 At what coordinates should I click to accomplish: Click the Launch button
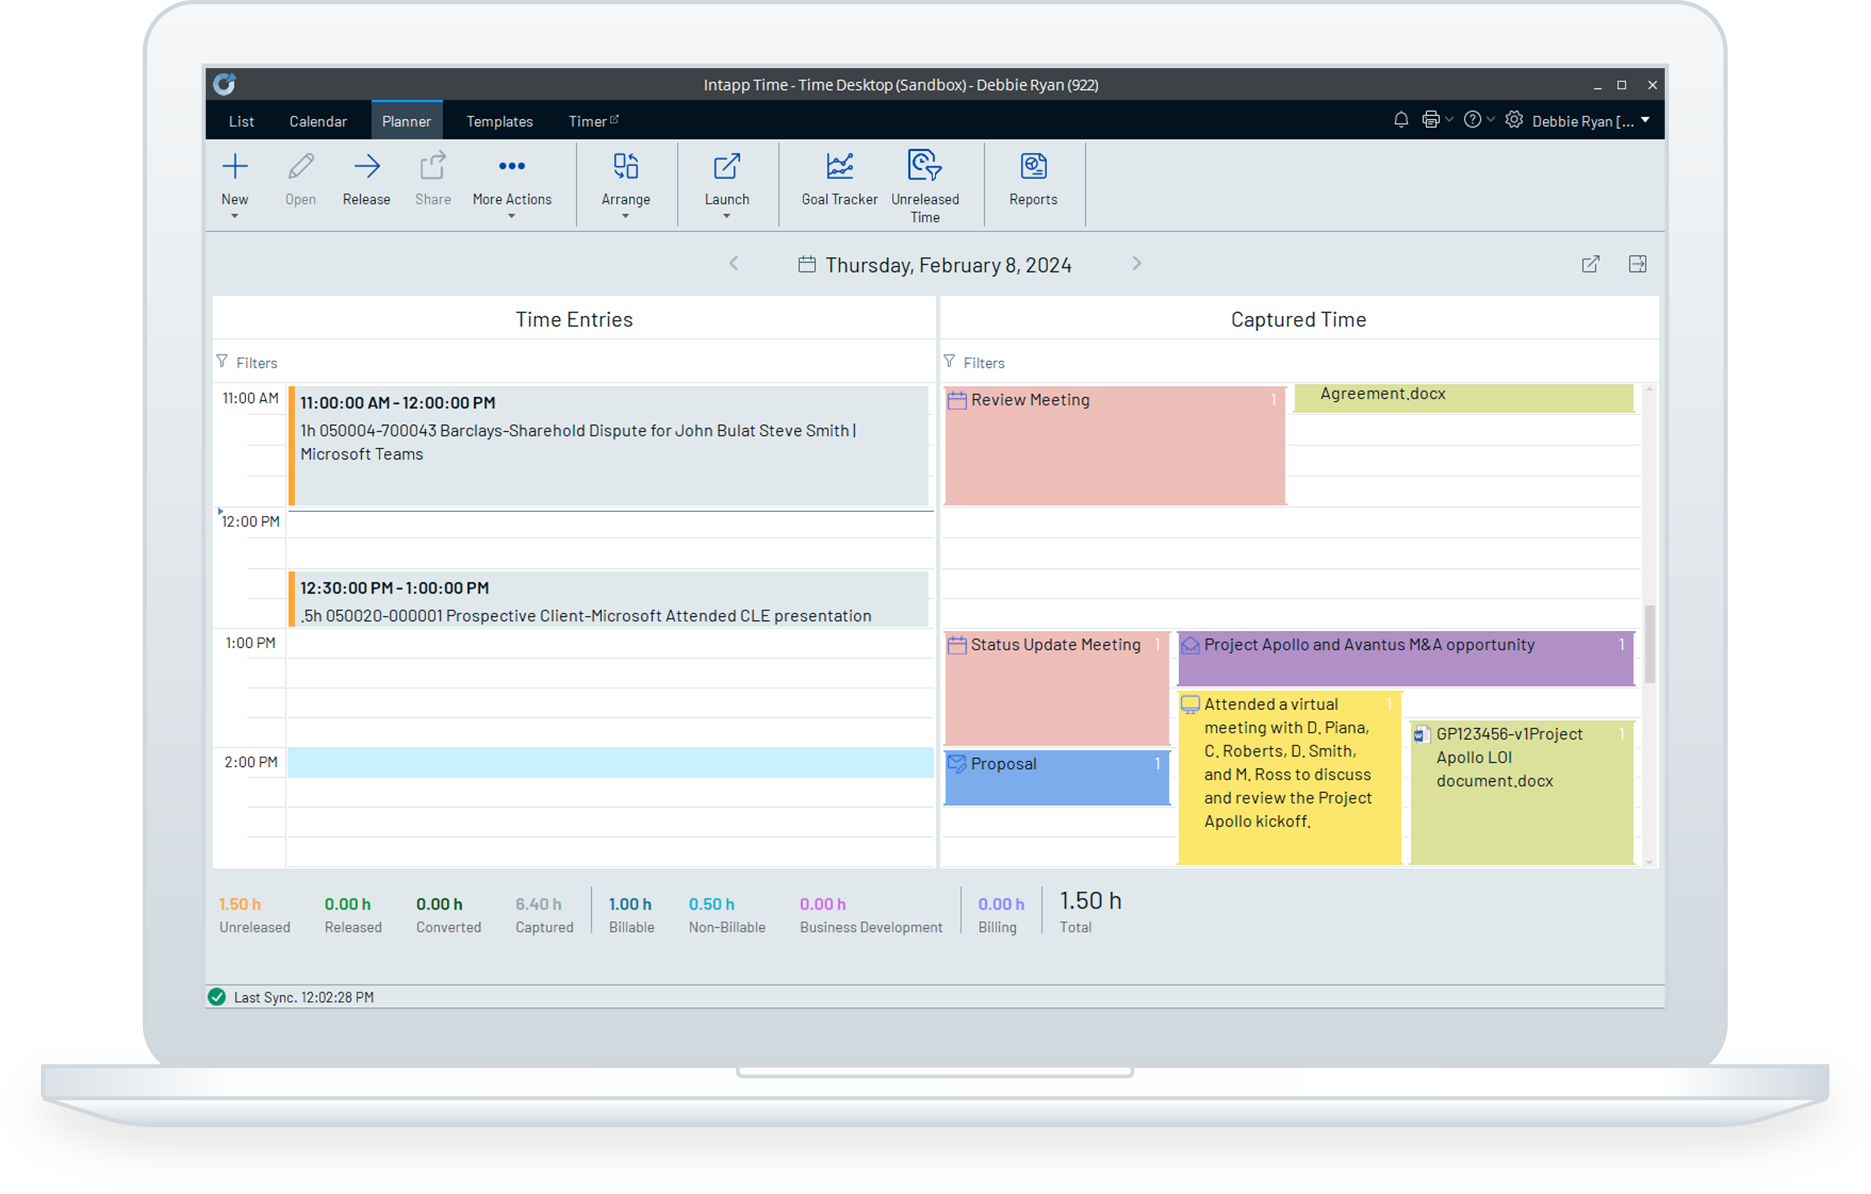click(726, 181)
